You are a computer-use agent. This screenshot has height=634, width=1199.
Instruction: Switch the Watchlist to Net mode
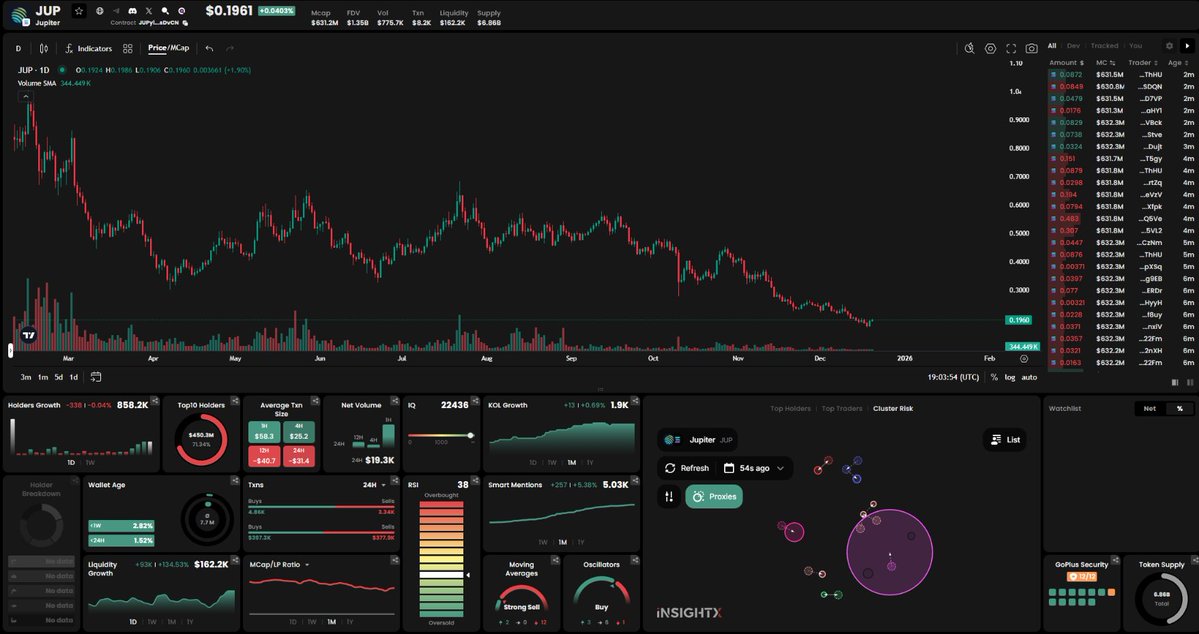(x=1149, y=408)
